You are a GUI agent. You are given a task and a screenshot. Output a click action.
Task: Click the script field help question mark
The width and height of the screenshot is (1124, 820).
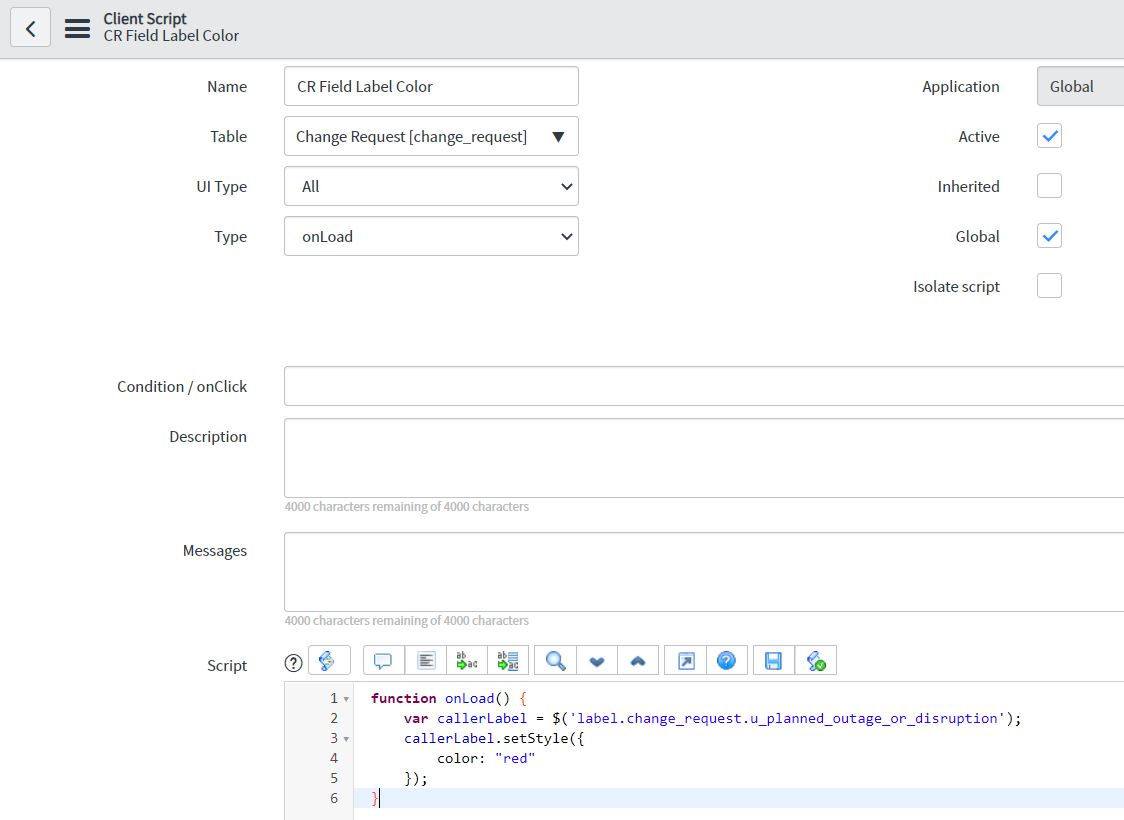293,662
